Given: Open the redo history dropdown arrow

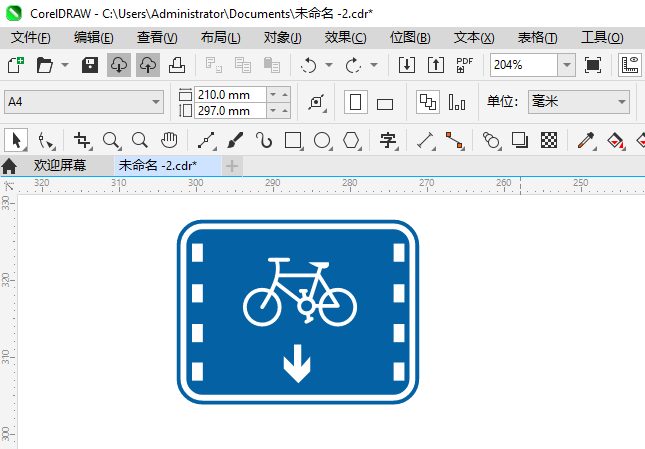Looking at the screenshot, I should tap(374, 65).
